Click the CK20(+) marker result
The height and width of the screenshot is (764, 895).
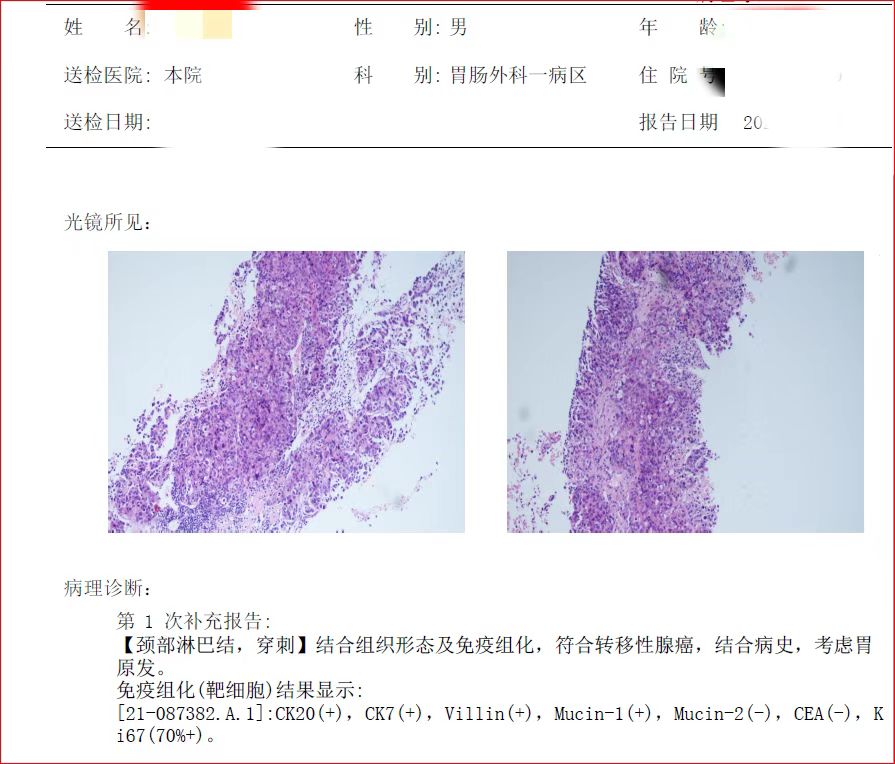tap(307, 716)
